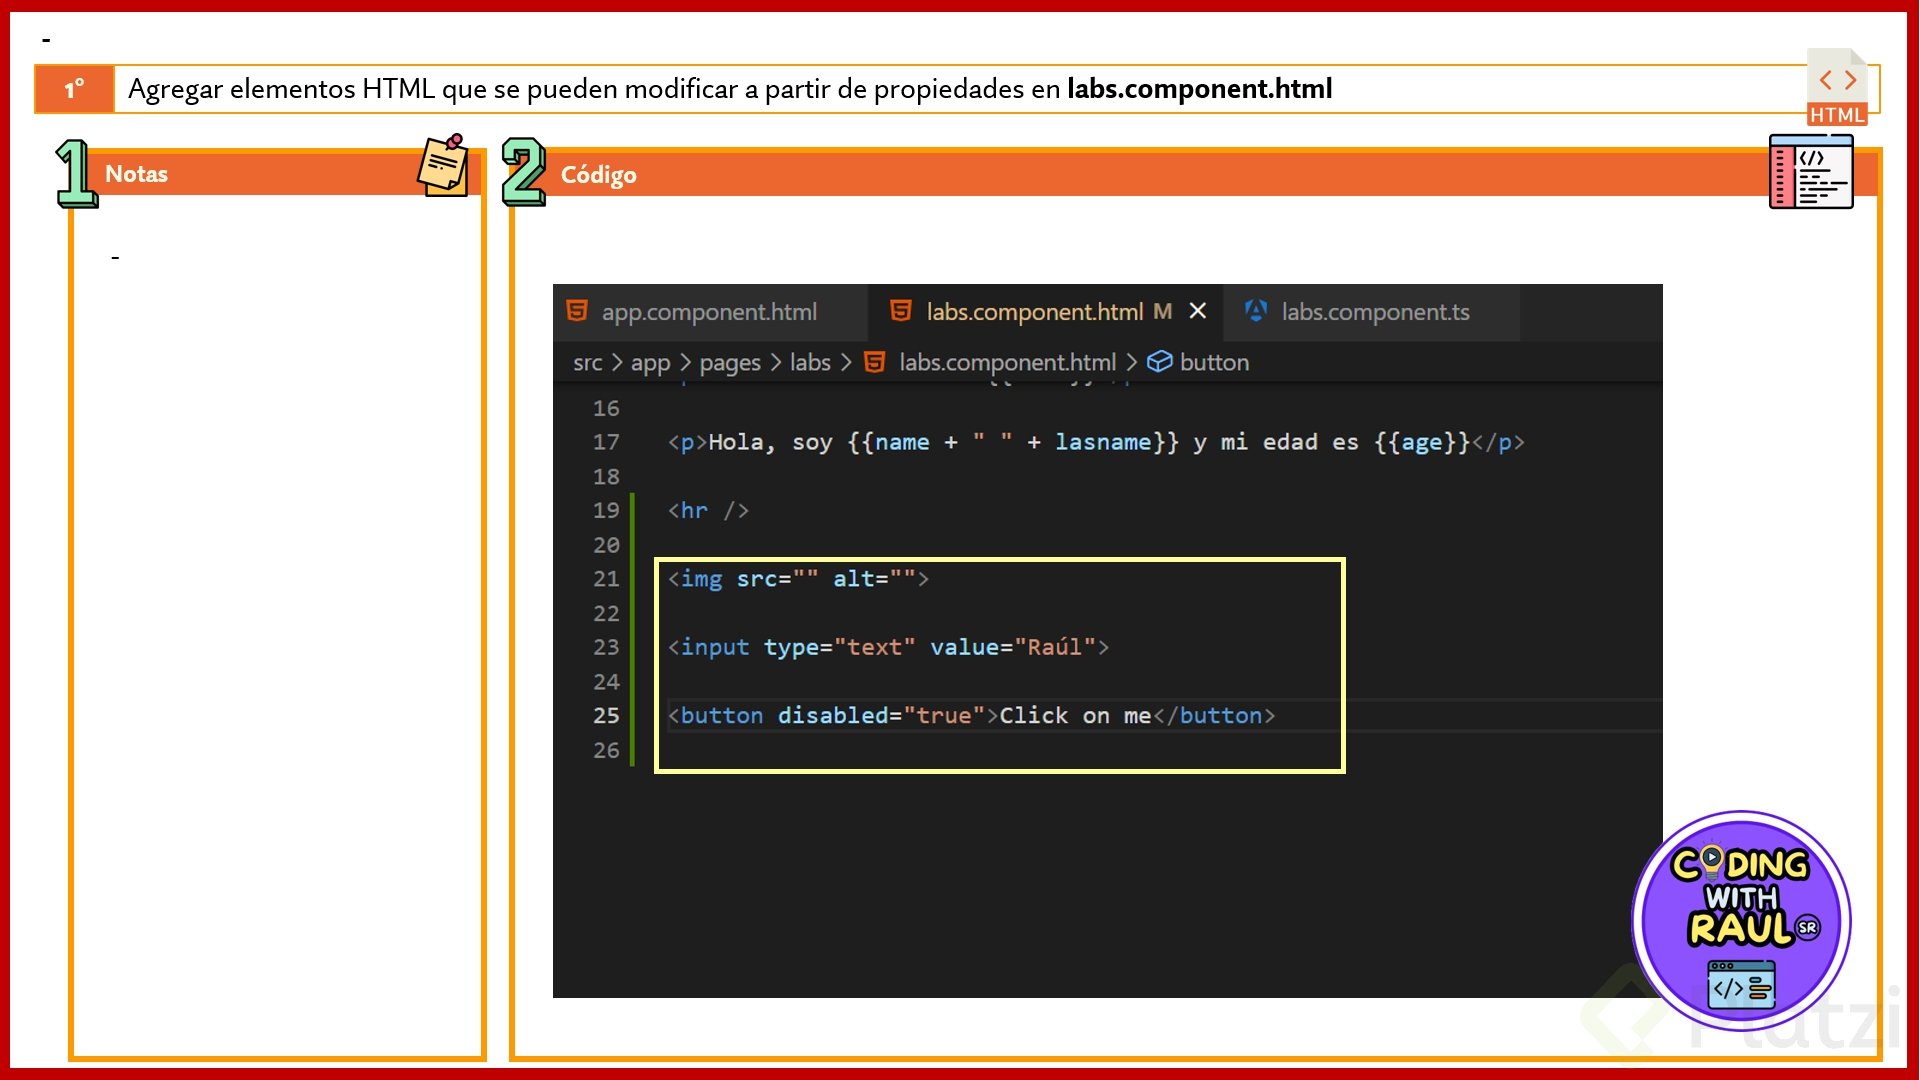This screenshot has height=1080, width=1920.
Task: Close the labs.component.html tab
Action: (x=1197, y=311)
